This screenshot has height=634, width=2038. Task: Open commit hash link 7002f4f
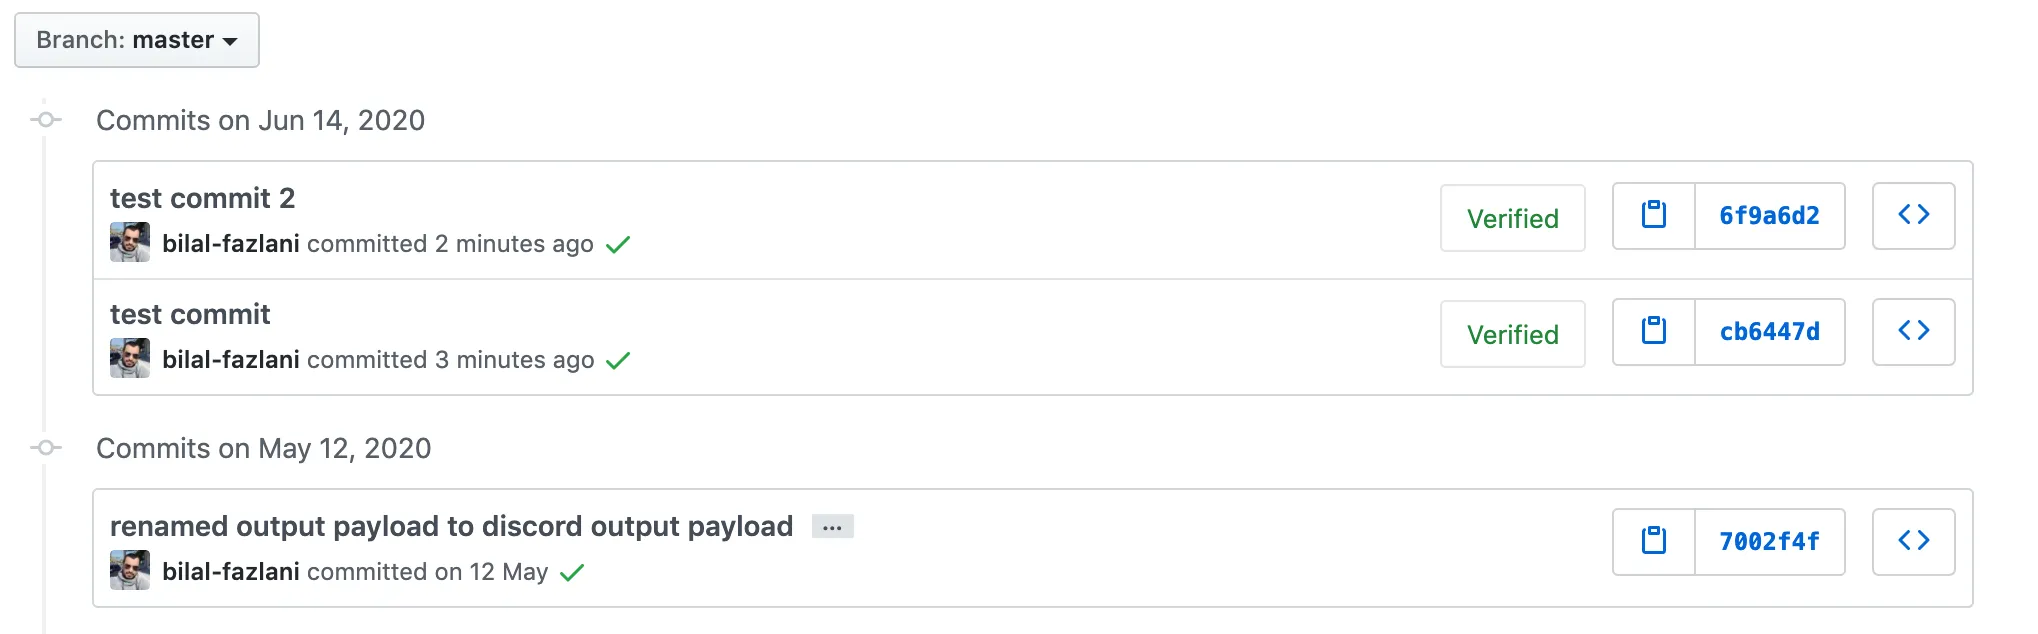click(1769, 541)
